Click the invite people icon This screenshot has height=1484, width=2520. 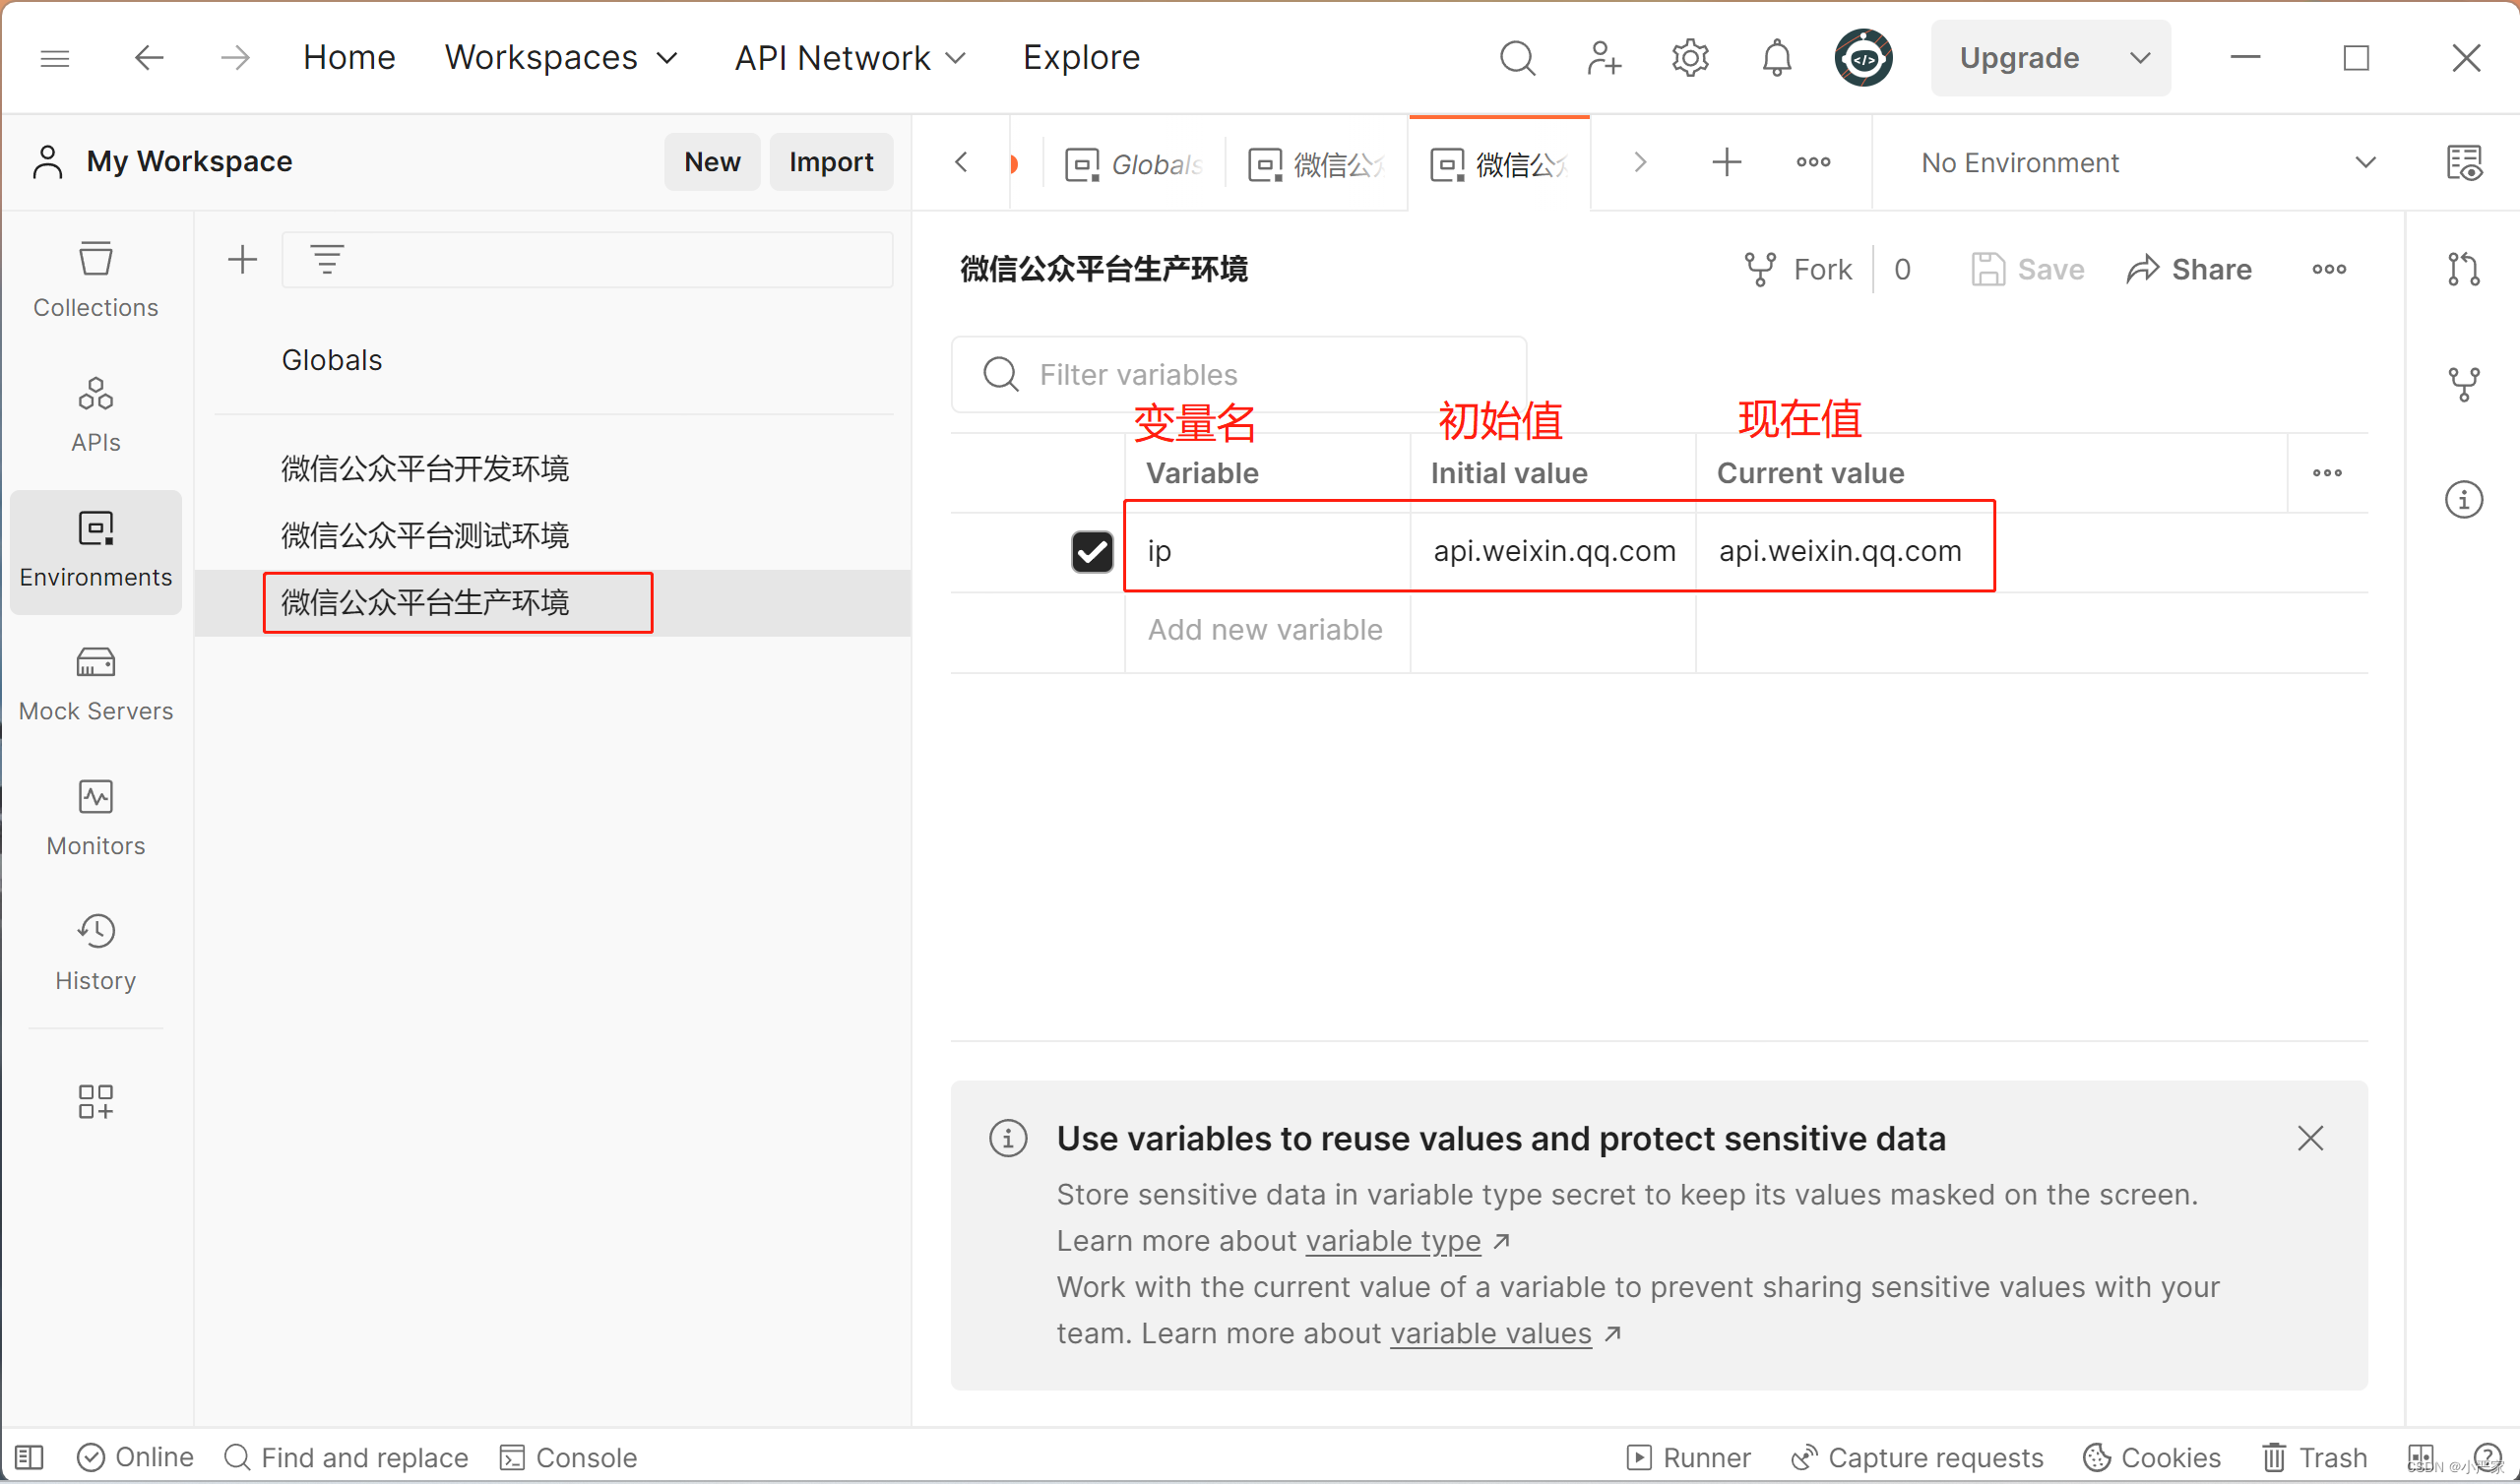click(x=1603, y=58)
